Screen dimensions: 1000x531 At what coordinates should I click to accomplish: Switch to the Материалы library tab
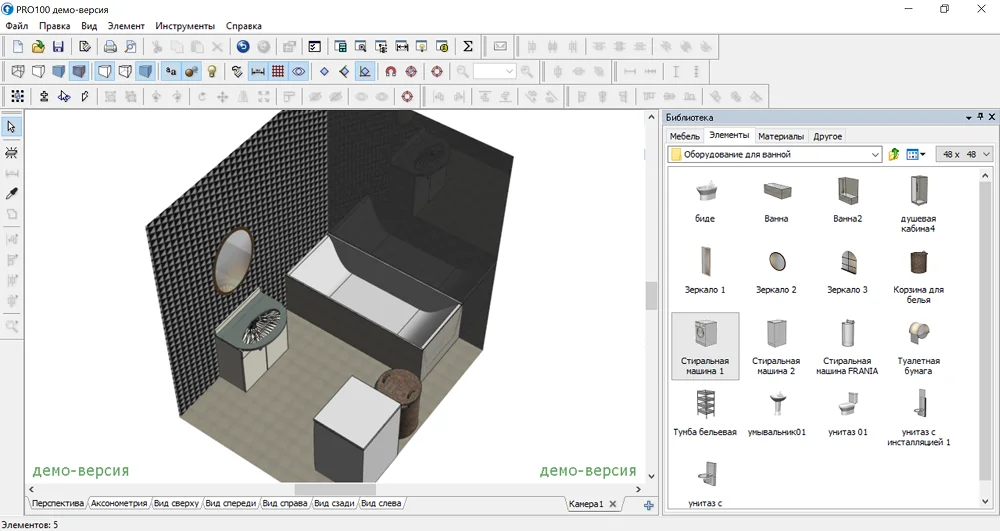click(780, 136)
